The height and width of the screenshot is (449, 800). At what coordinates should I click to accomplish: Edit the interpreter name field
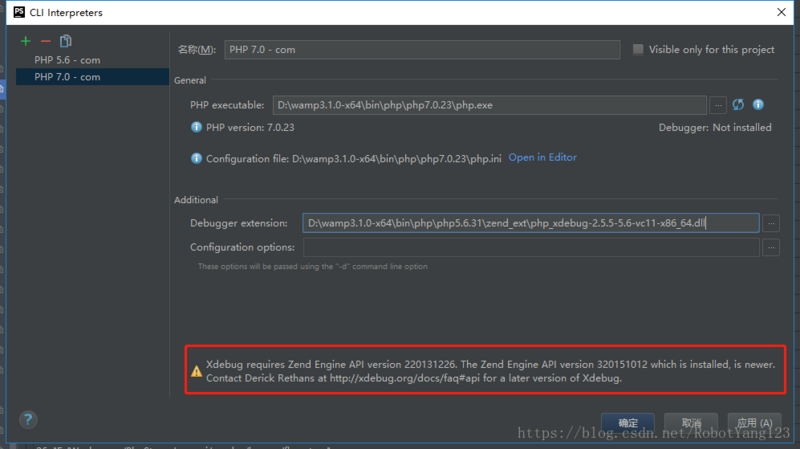pos(422,49)
